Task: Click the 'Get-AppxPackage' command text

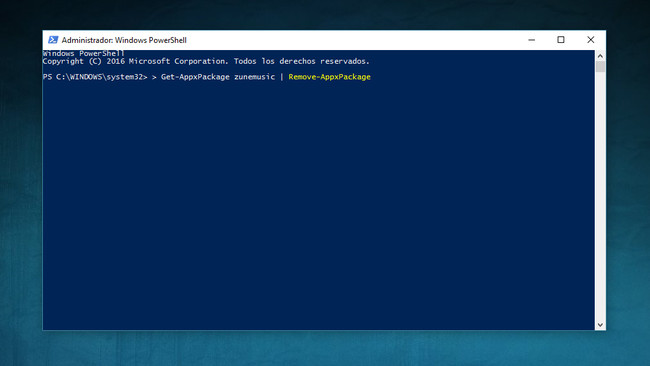Action: (195, 77)
